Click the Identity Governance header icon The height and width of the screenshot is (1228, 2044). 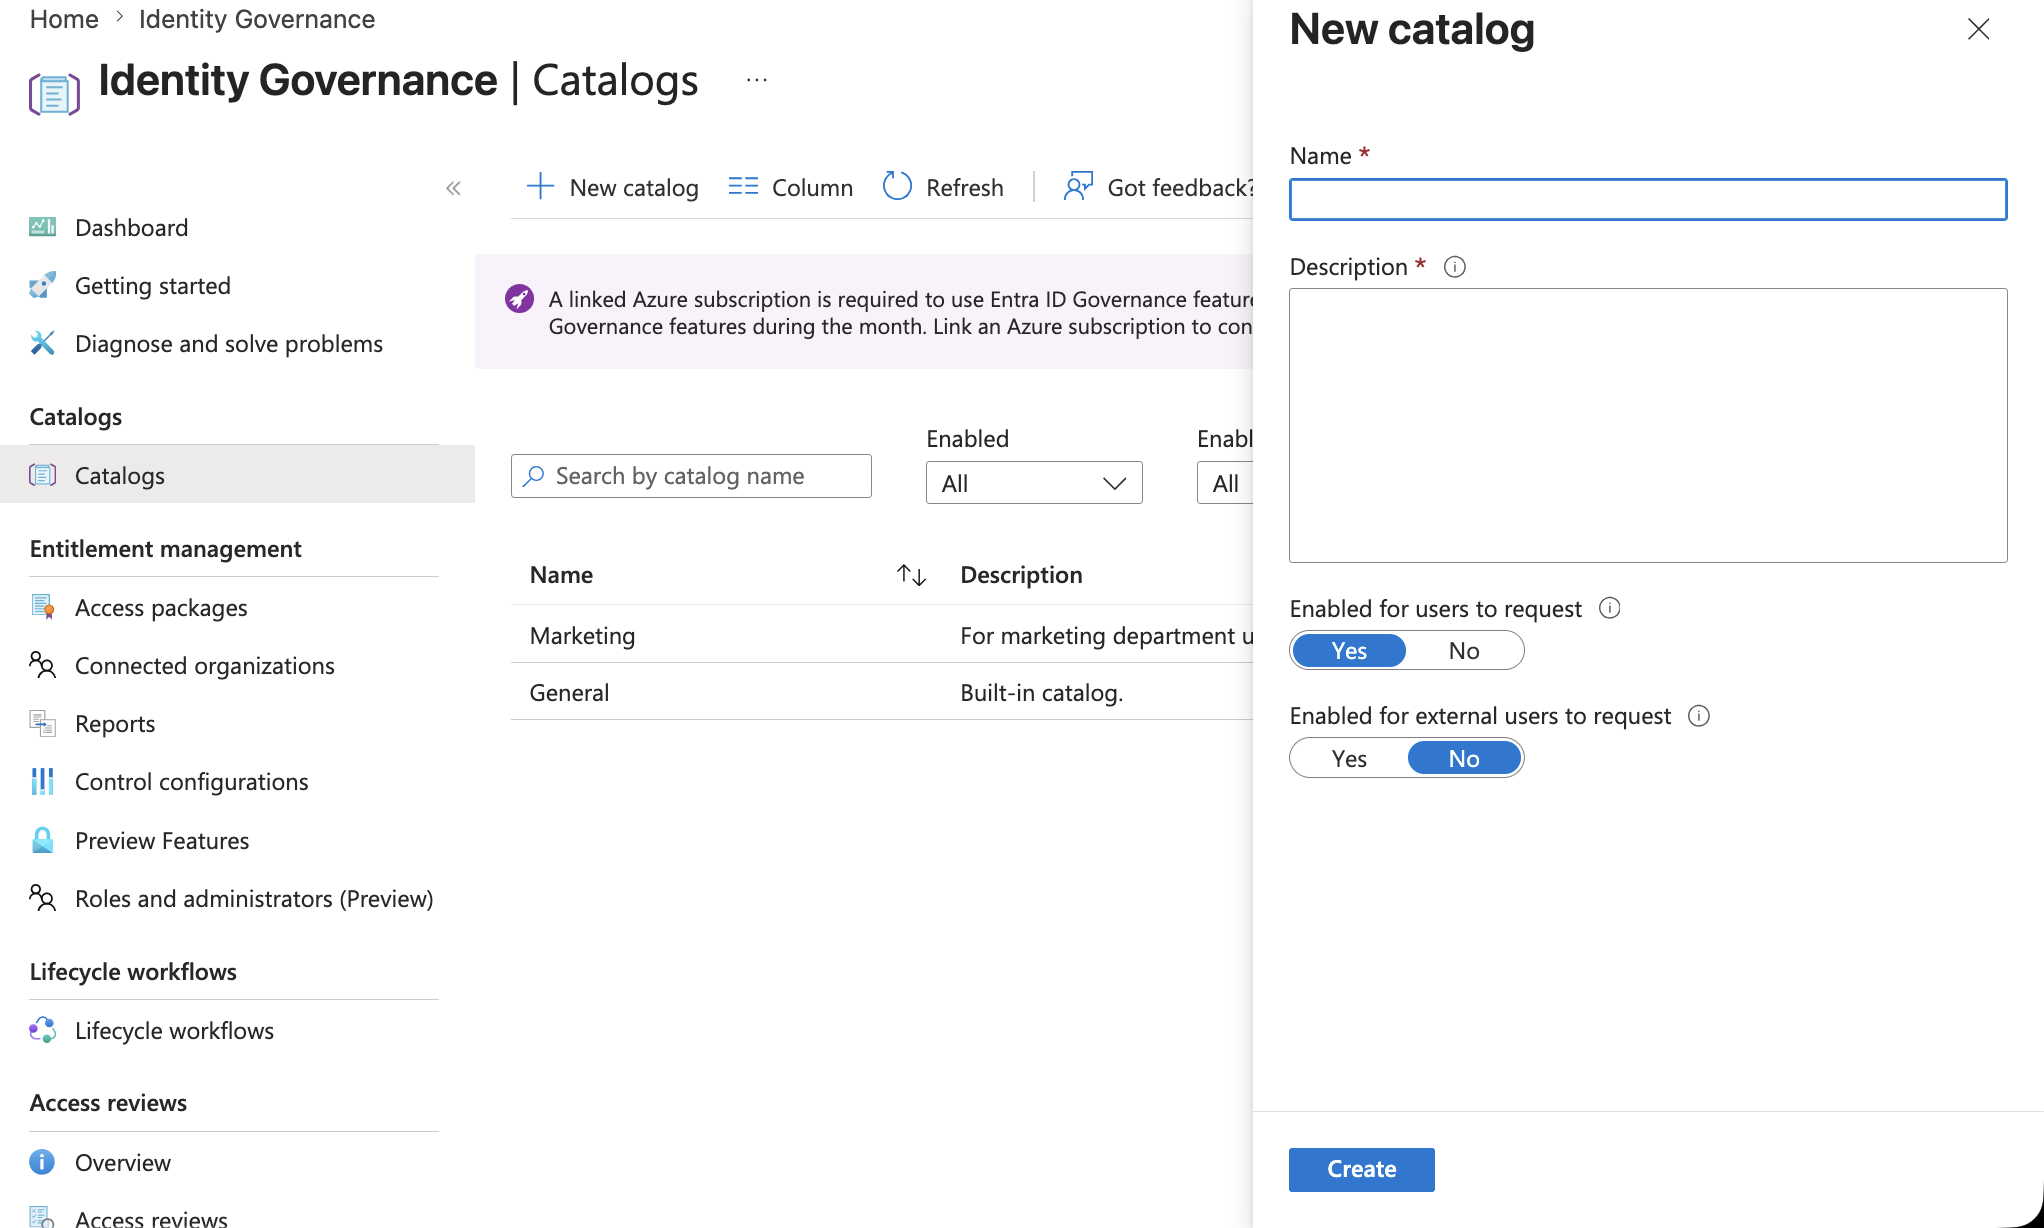54,95
